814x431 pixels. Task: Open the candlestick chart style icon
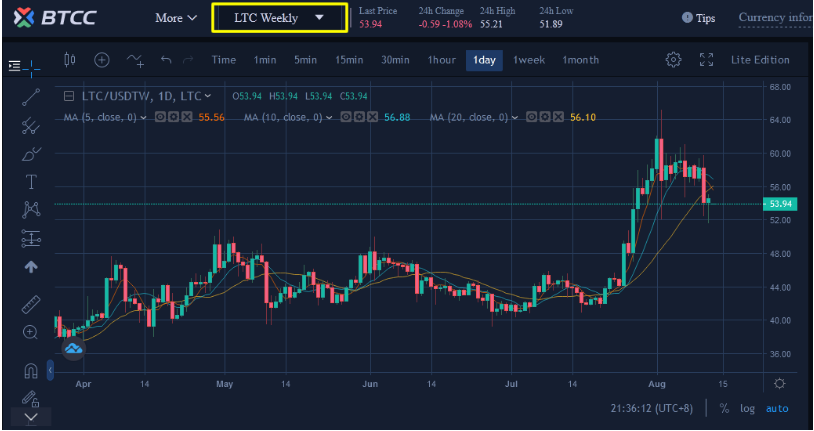click(x=70, y=60)
